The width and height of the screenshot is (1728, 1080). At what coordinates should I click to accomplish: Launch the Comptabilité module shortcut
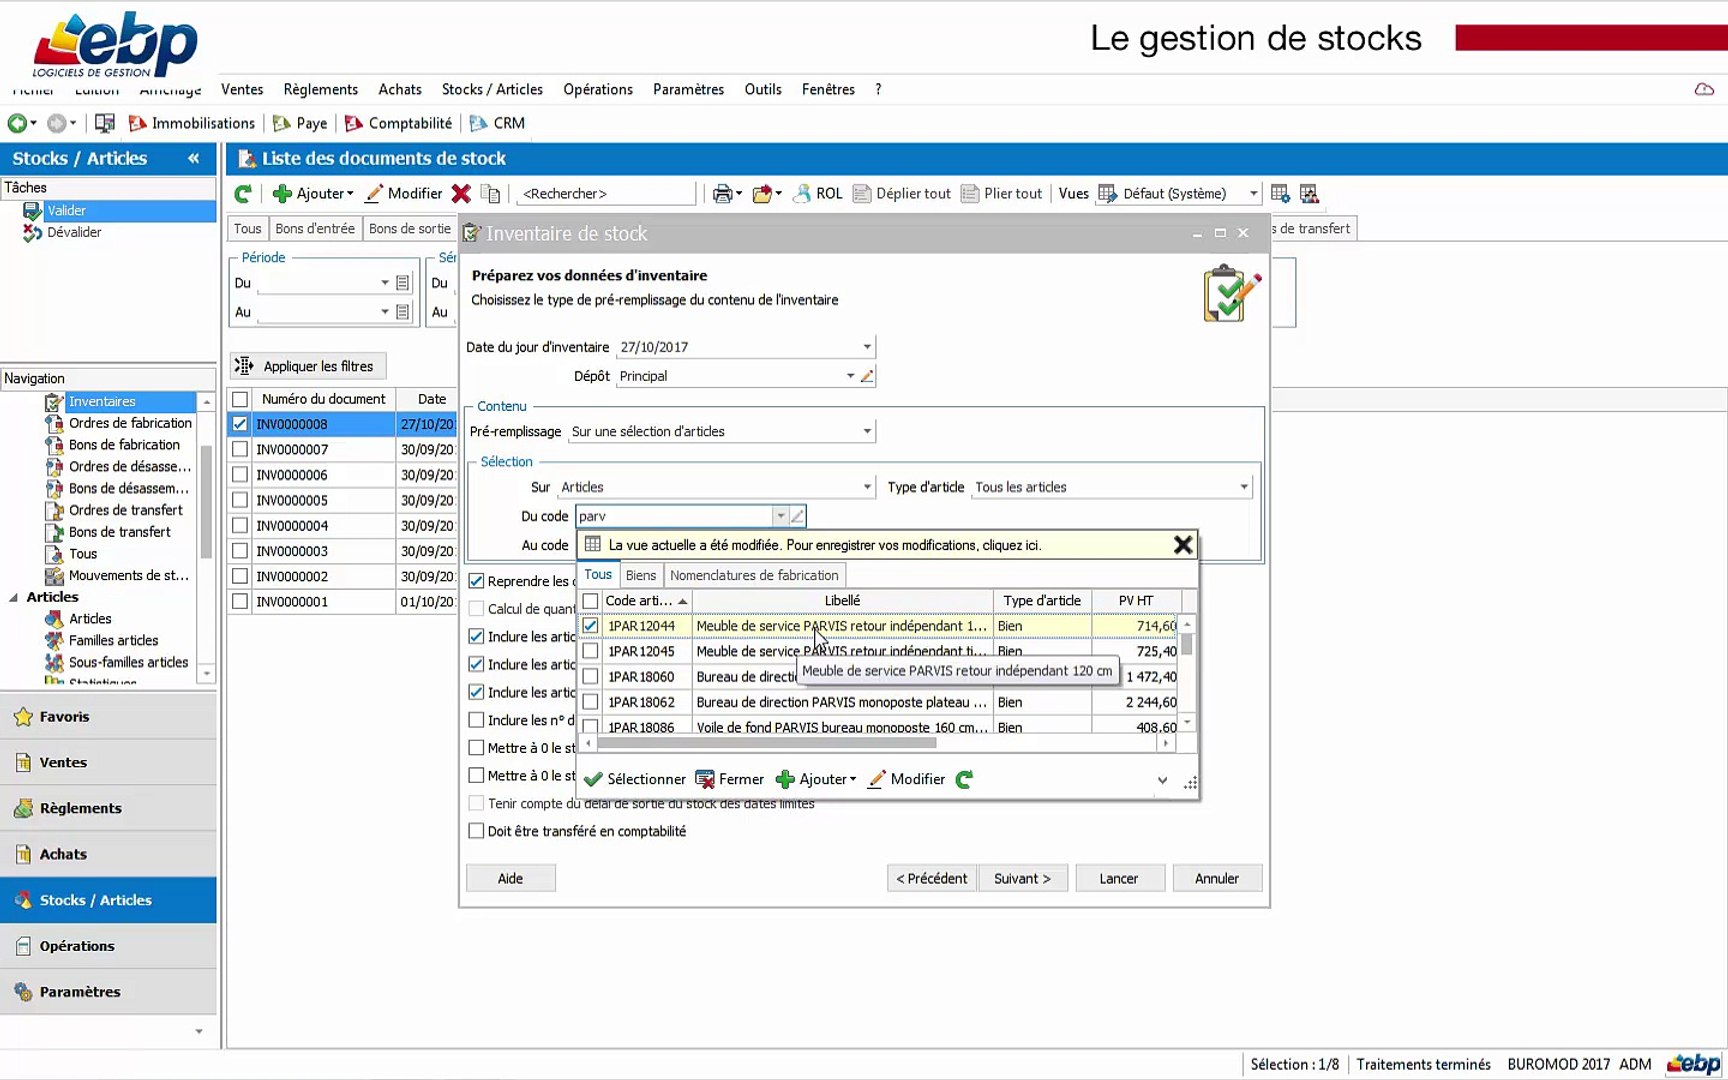tap(398, 123)
